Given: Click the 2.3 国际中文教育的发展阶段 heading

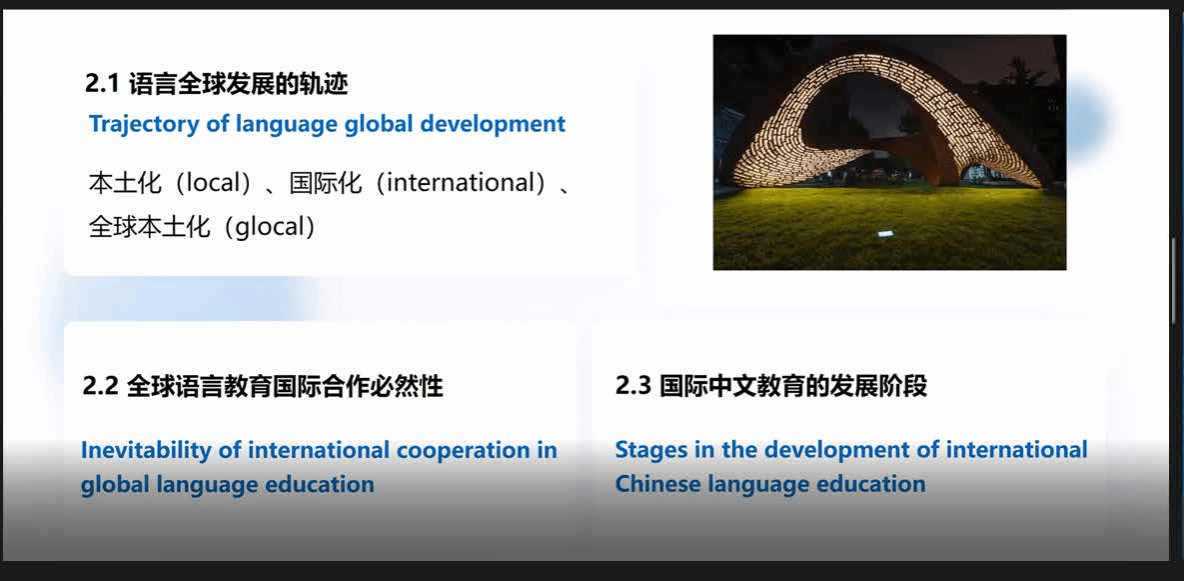Looking at the screenshot, I should pyautogui.click(x=771, y=386).
